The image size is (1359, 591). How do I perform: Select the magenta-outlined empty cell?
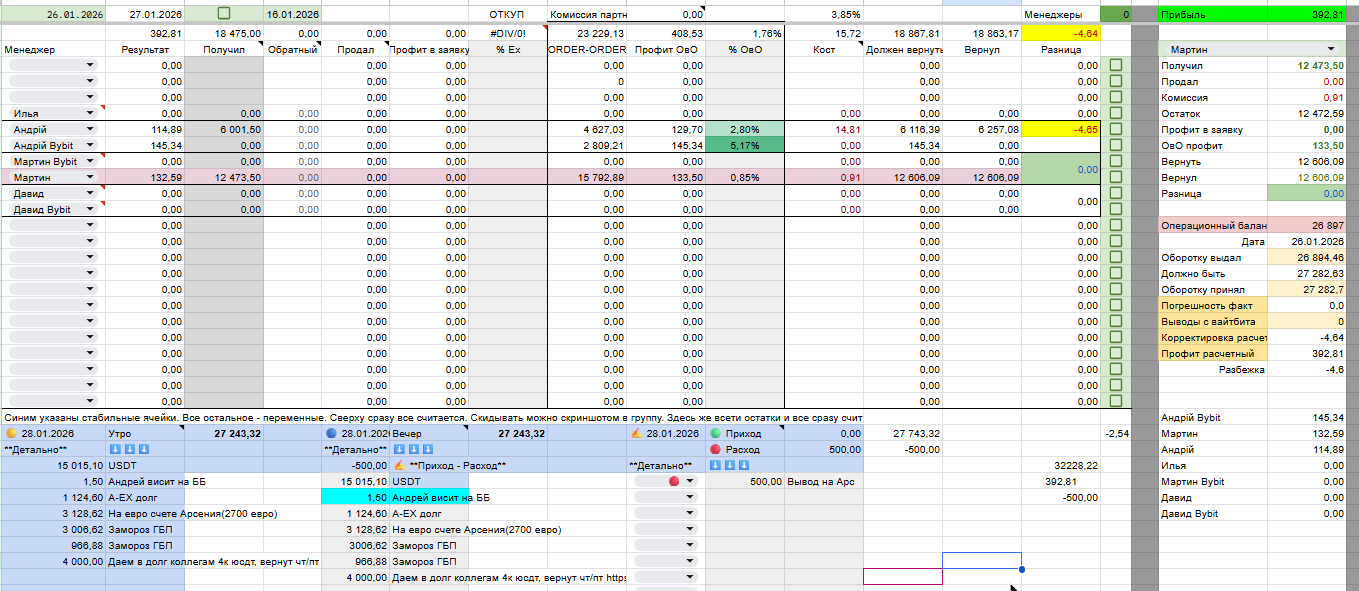point(903,576)
